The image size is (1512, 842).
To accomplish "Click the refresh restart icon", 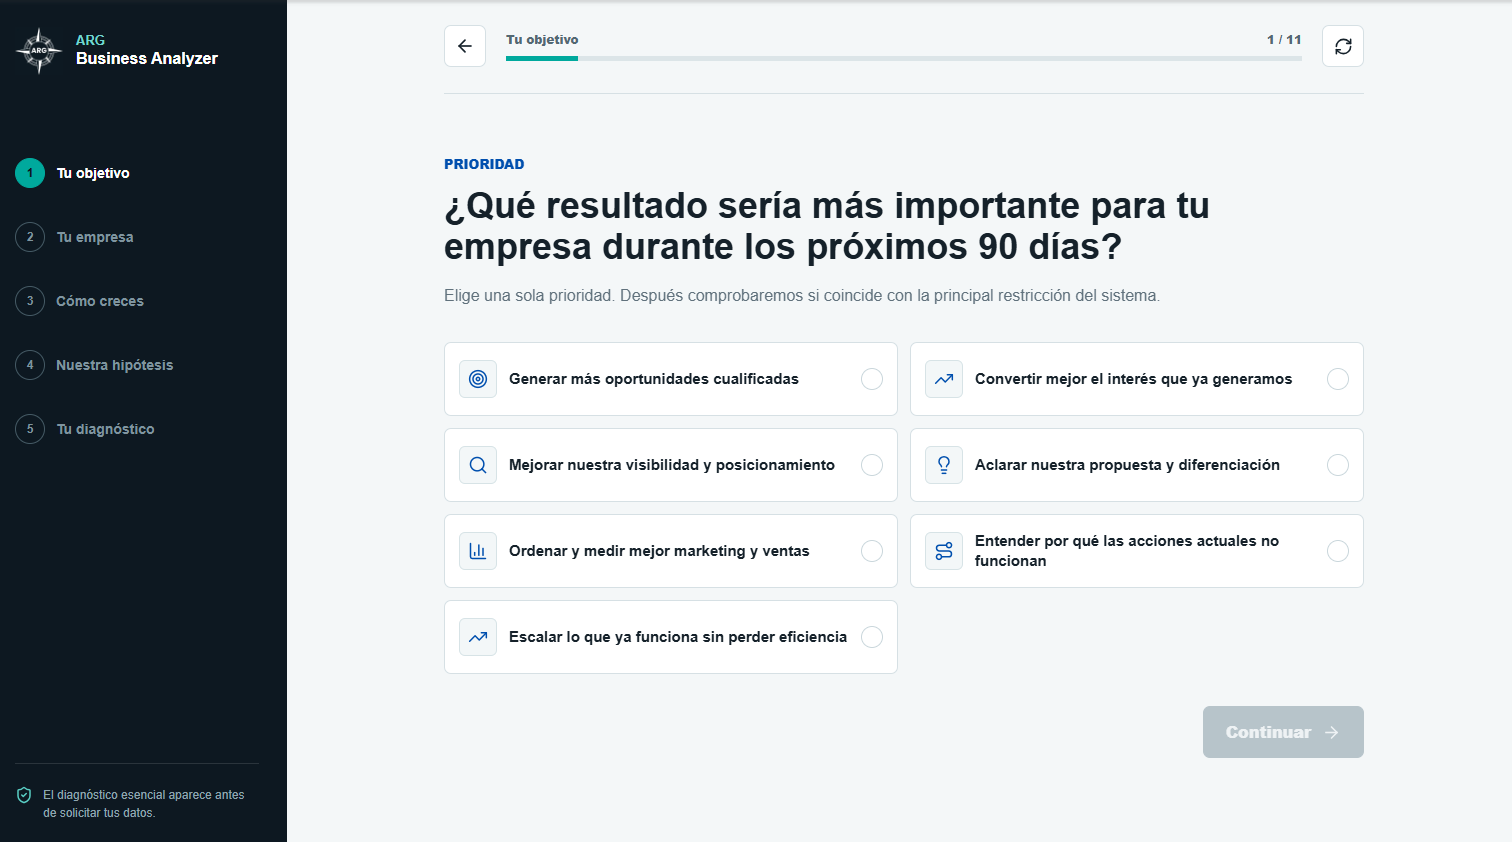I will [1343, 46].
